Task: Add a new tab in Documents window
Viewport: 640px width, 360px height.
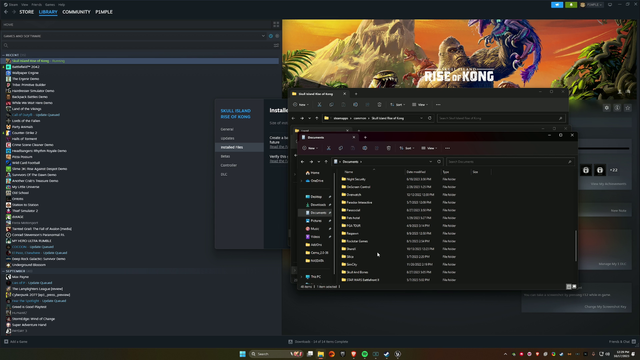Action: tap(365, 137)
